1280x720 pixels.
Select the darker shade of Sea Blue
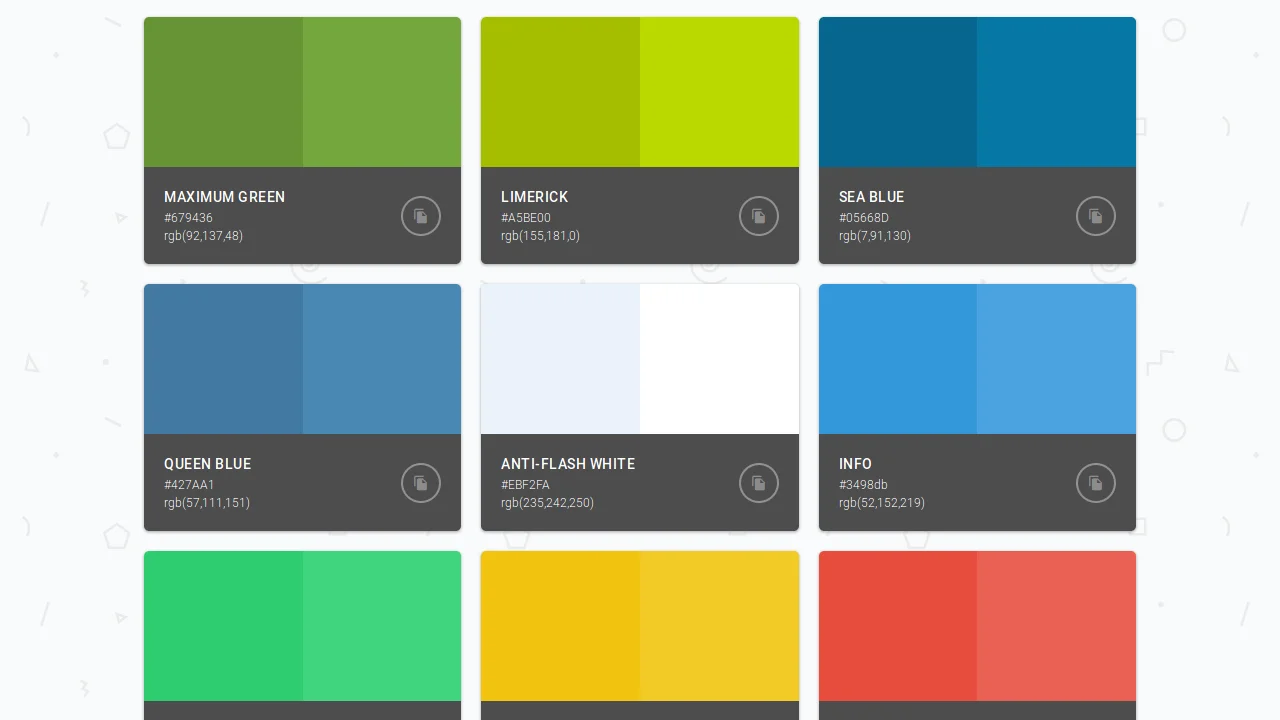click(898, 90)
